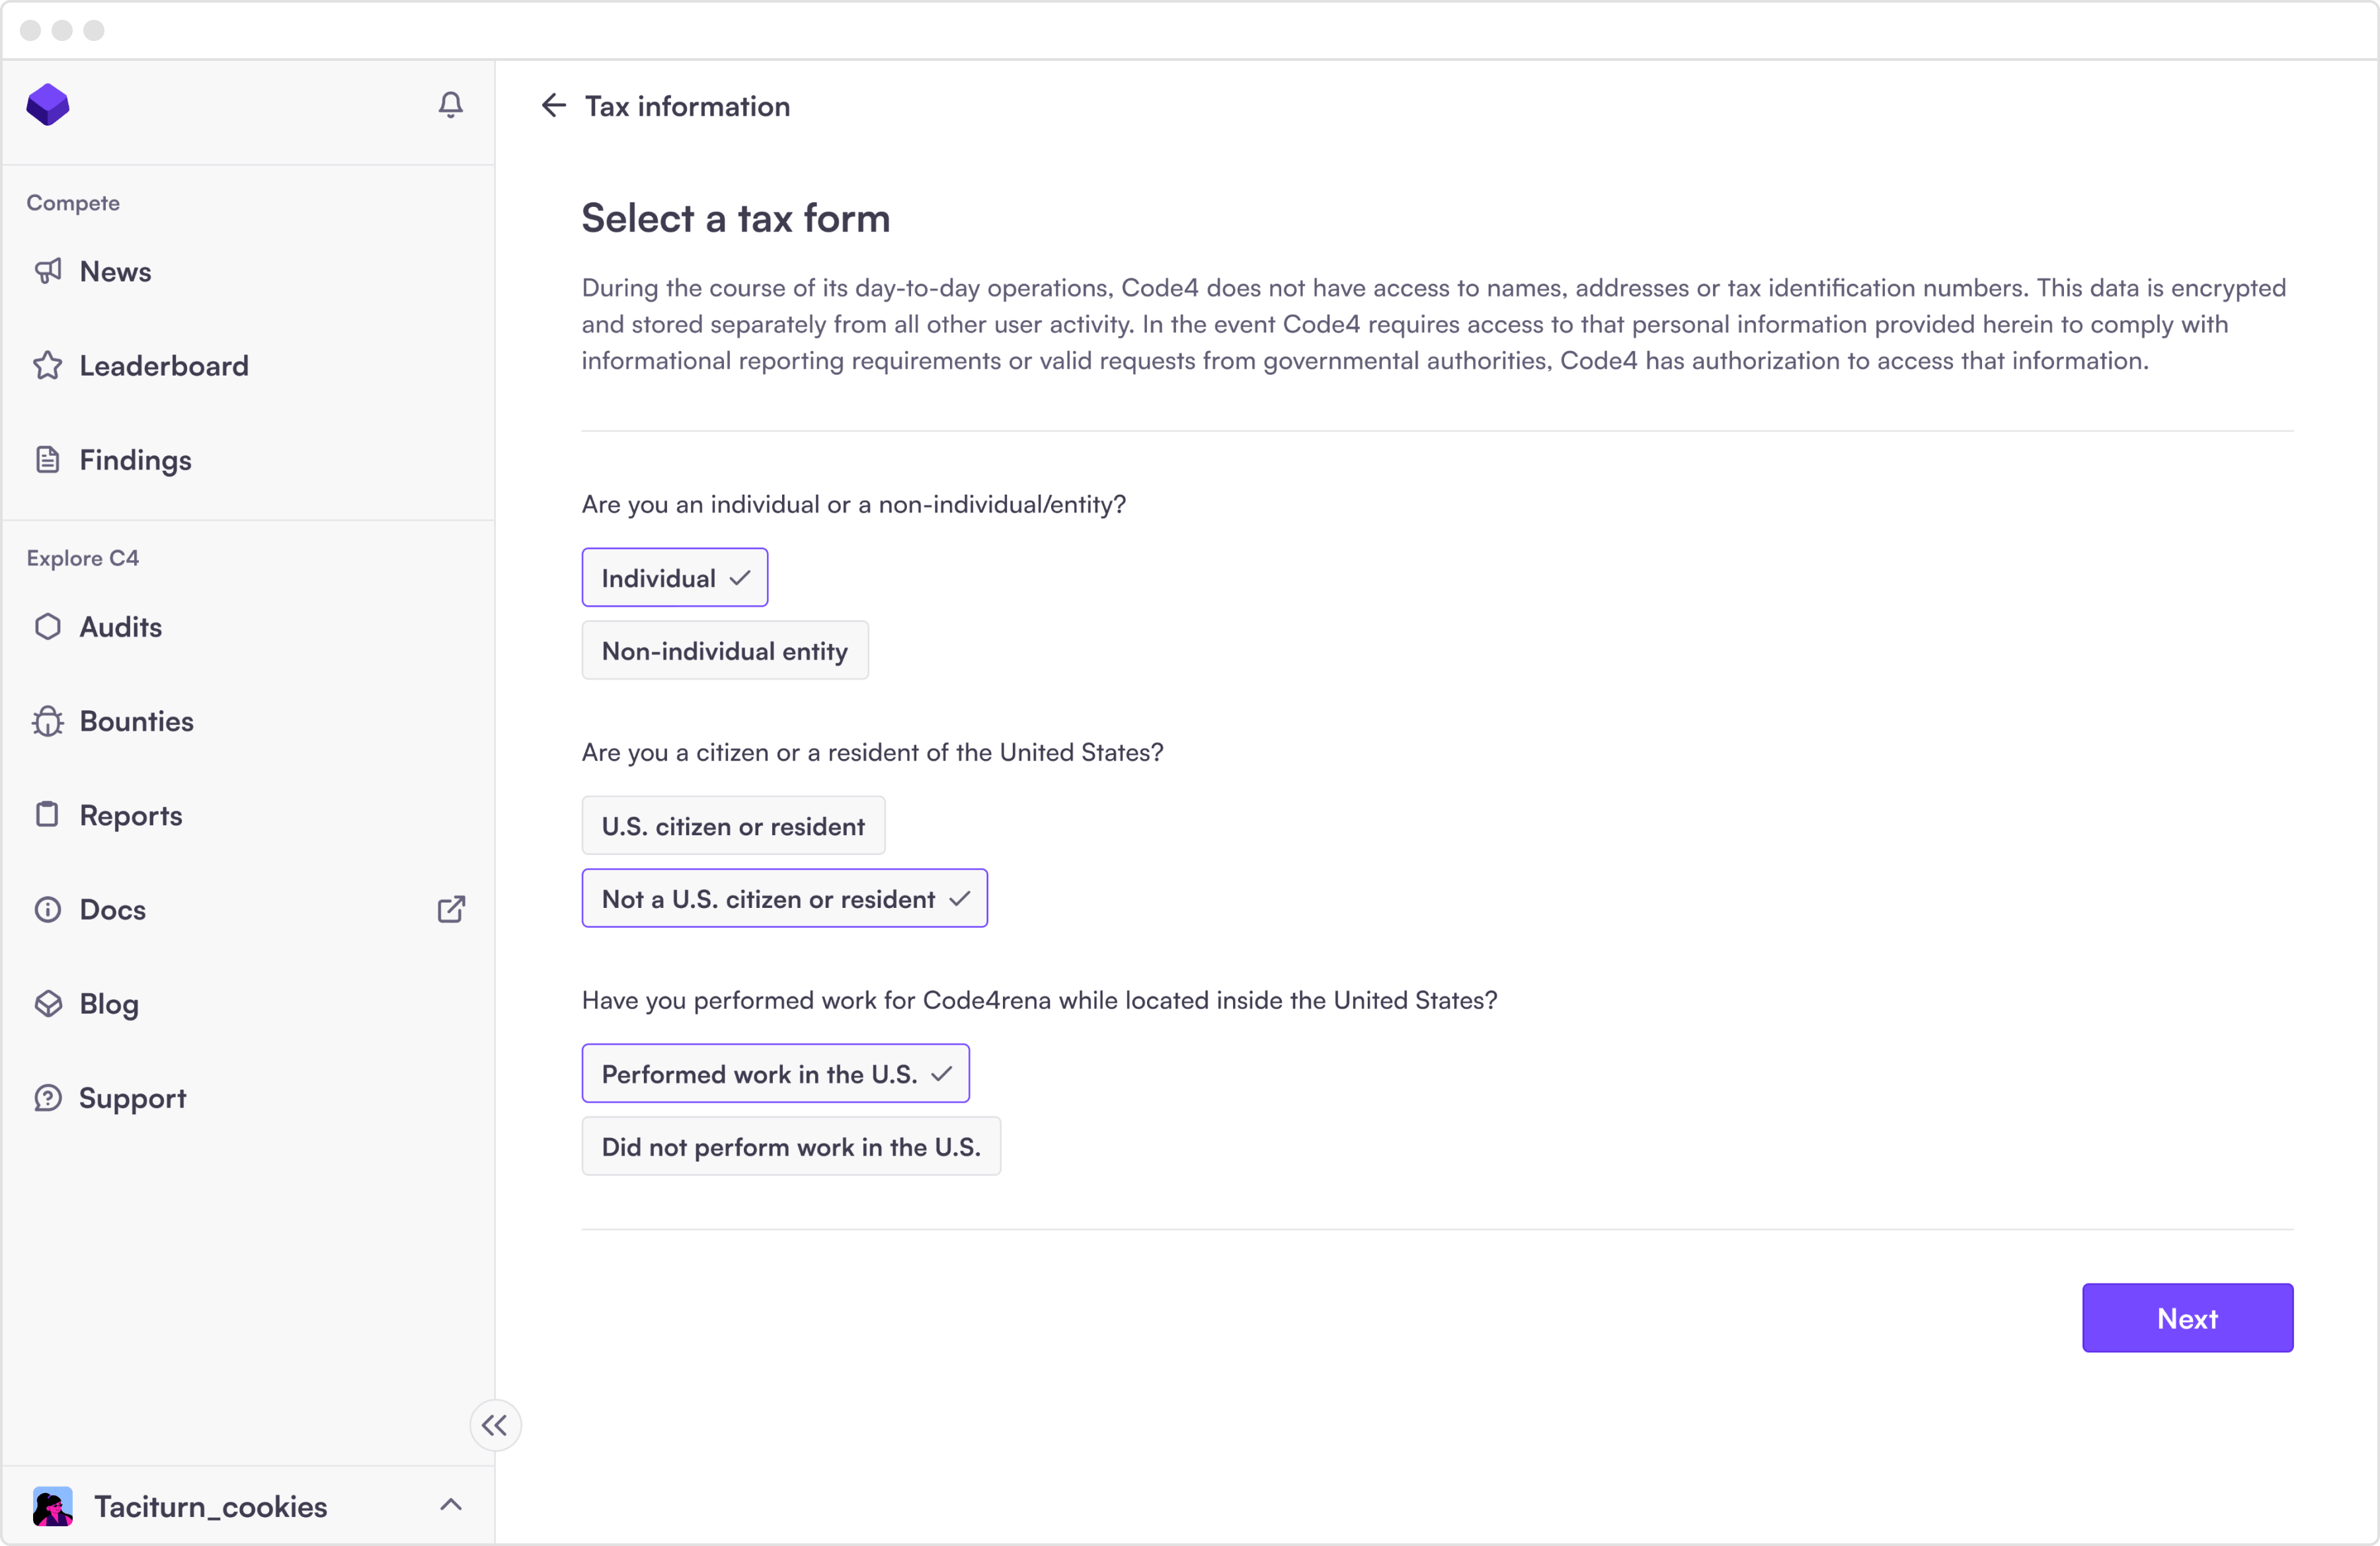Viewport: 2380px width, 1546px height.
Task: Open the external link icon beside Docs
Action: (450, 909)
